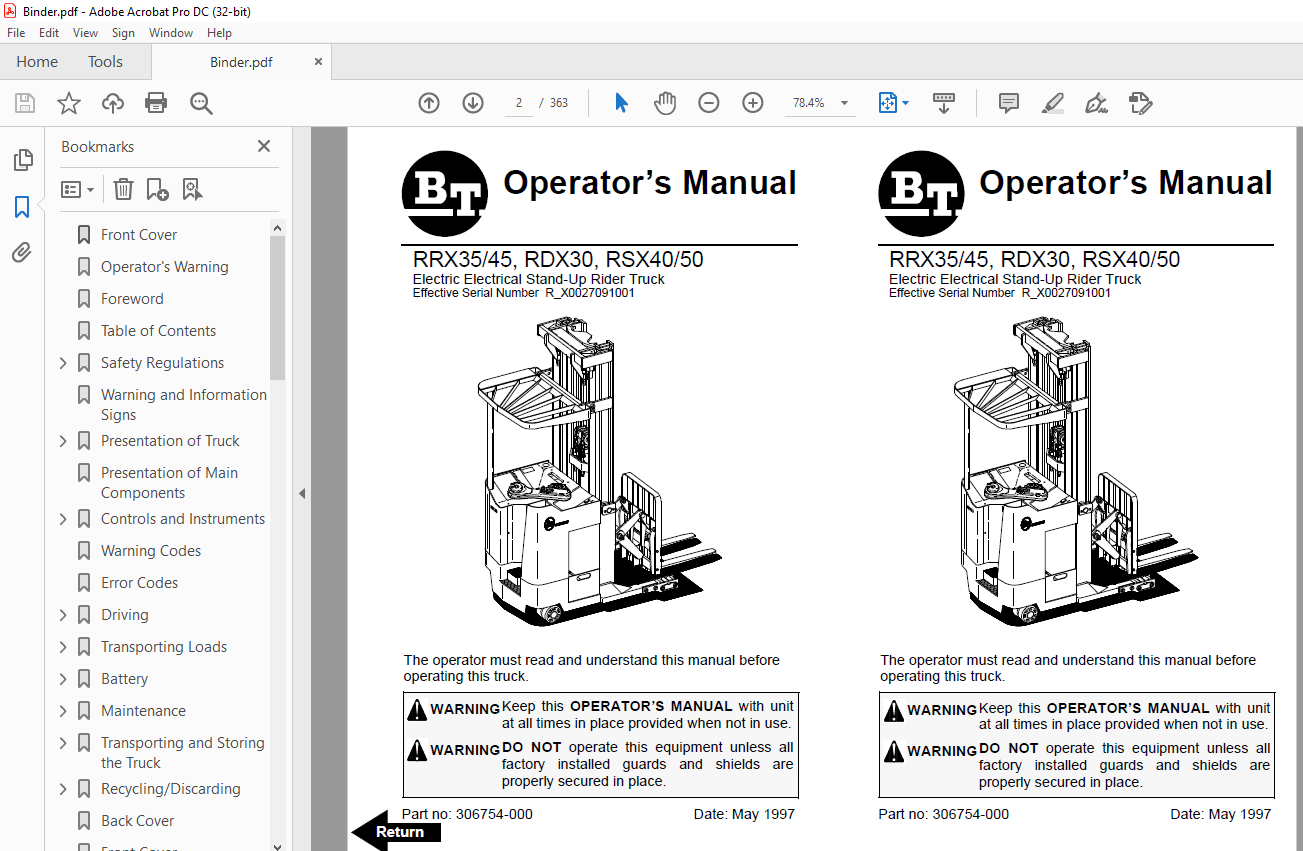
Task: Open the File menu
Action: click(16, 33)
